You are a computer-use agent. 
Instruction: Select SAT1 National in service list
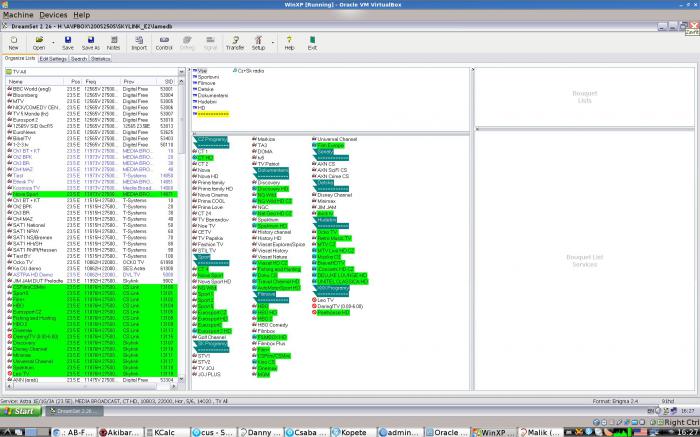92,225
